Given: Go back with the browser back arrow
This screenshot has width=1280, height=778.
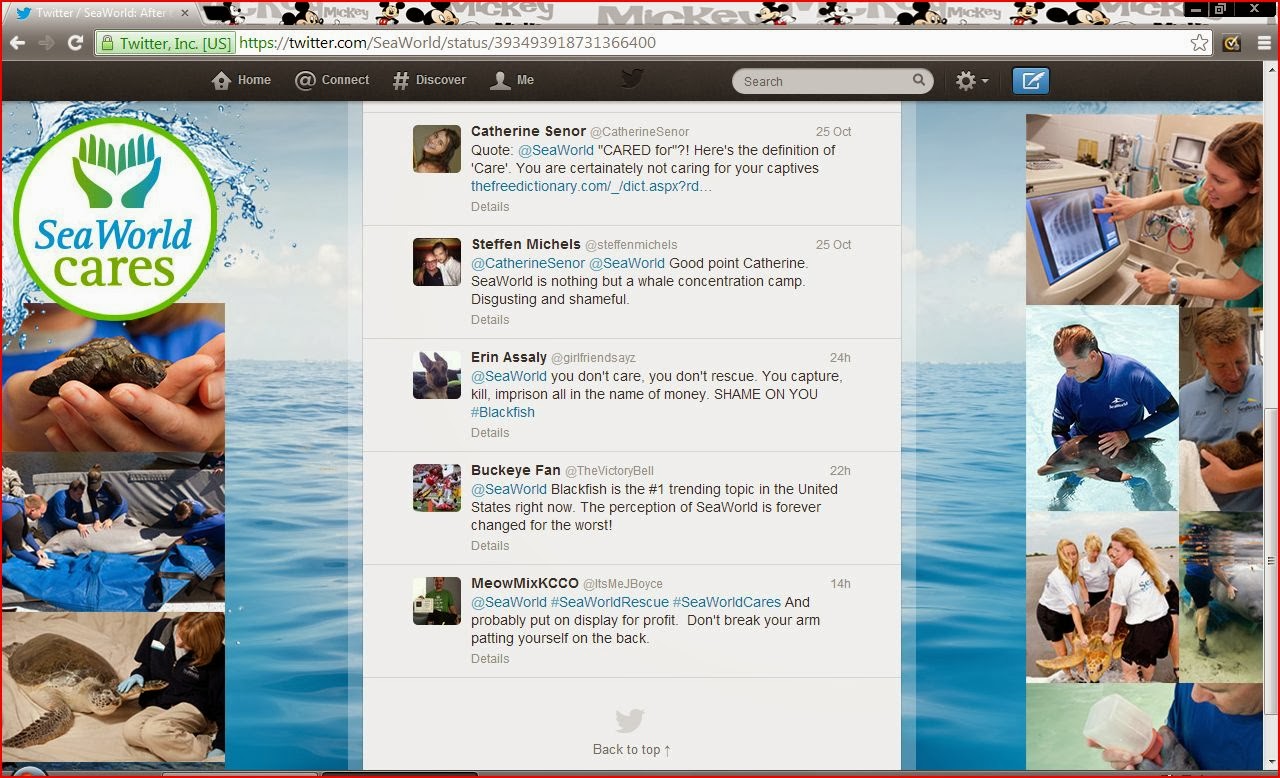Looking at the screenshot, I should [x=17, y=43].
